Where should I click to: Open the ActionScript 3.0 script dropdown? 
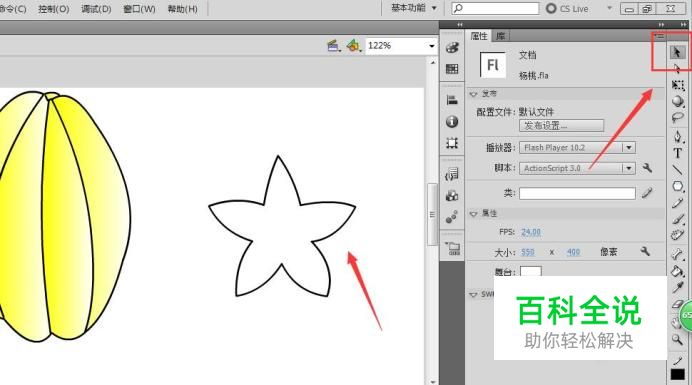pos(629,168)
